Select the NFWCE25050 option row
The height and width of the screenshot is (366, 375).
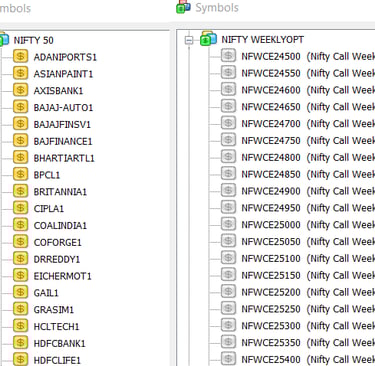(298, 241)
